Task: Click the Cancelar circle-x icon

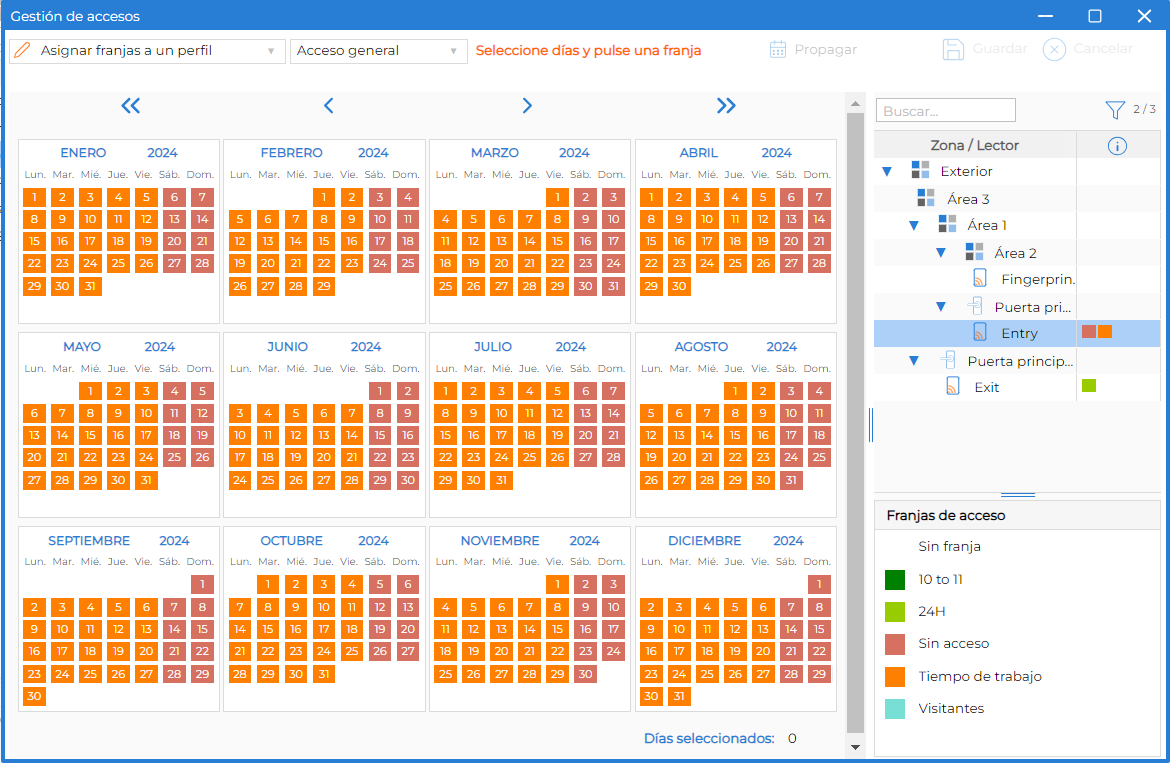Action: pyautogui.click(x=1054, y=49)
